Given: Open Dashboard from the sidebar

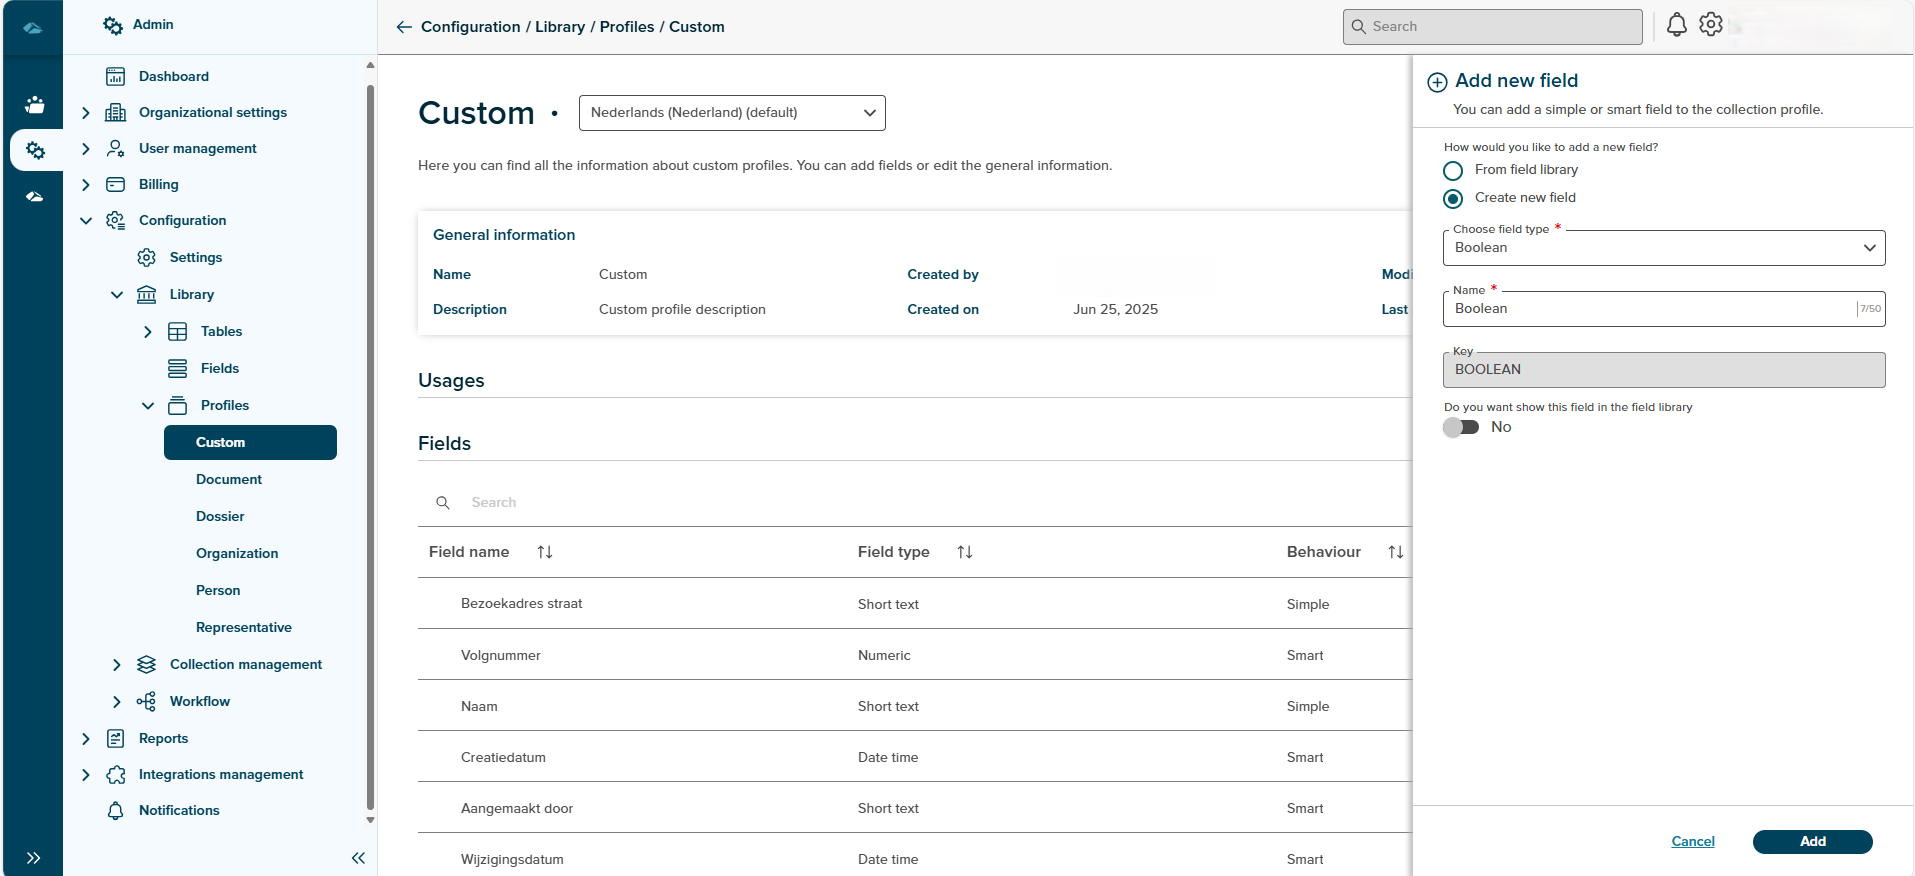Looking at the screenshot, I should (x=174, y=77).
